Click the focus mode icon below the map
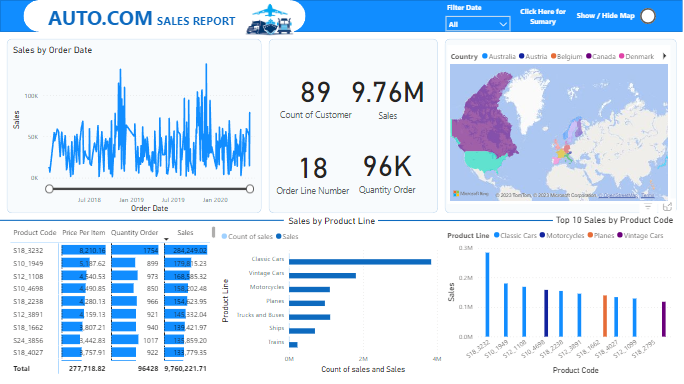The height and width of the screenshot is (384, 684). pyautogui.click(x=667, y=207)
